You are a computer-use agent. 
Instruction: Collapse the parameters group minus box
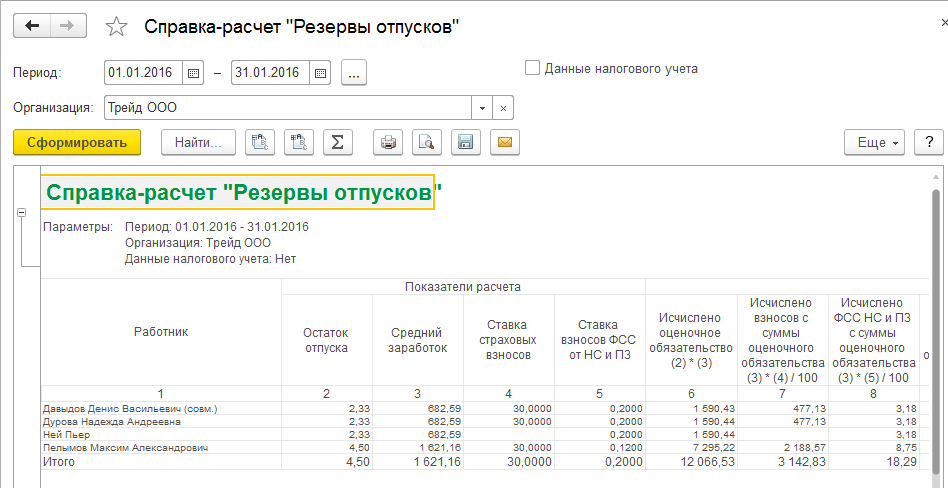pyautogui.click(x=21, y=212)
